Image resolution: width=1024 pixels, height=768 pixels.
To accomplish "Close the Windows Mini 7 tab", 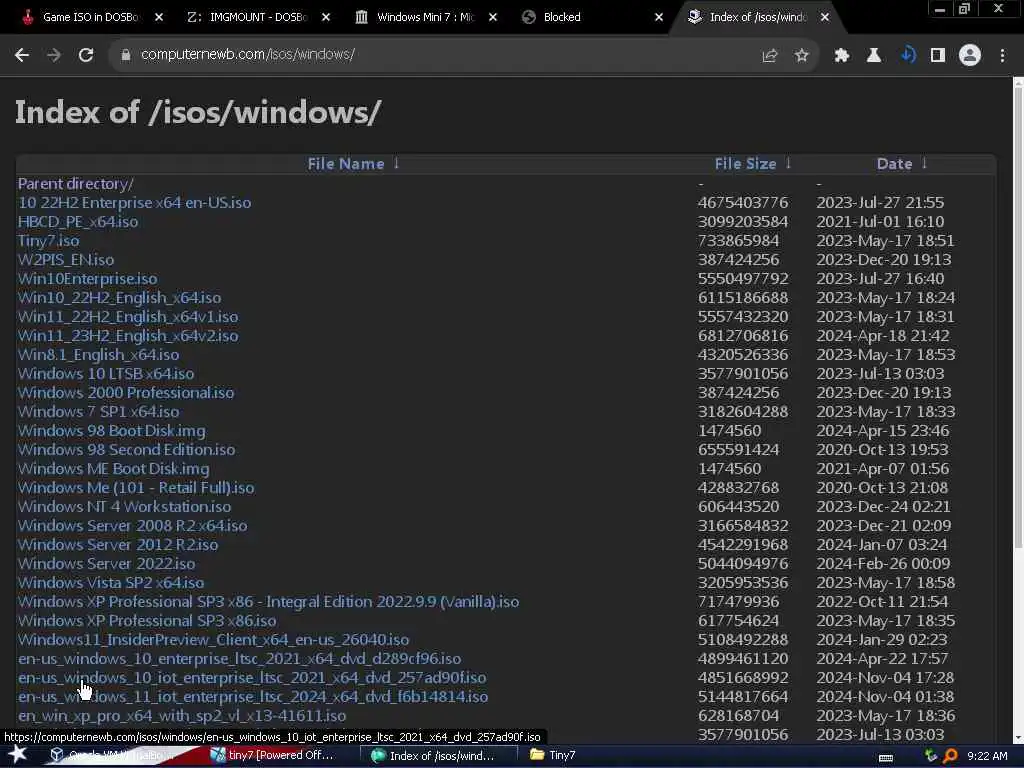I will point(493,18).
